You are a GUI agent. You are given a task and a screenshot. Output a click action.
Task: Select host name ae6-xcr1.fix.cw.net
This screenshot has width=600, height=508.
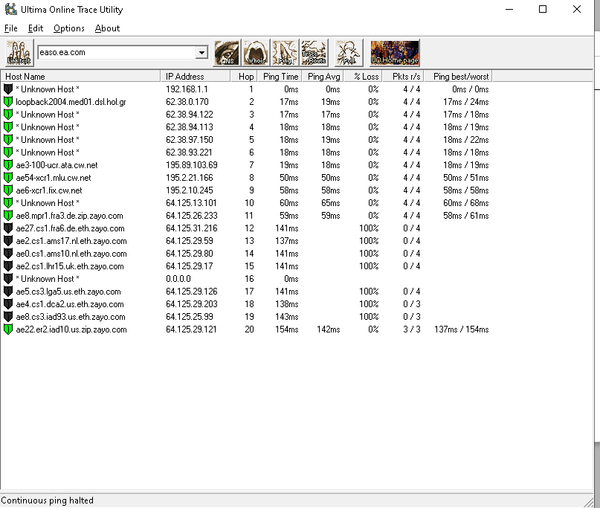(49, 190)
